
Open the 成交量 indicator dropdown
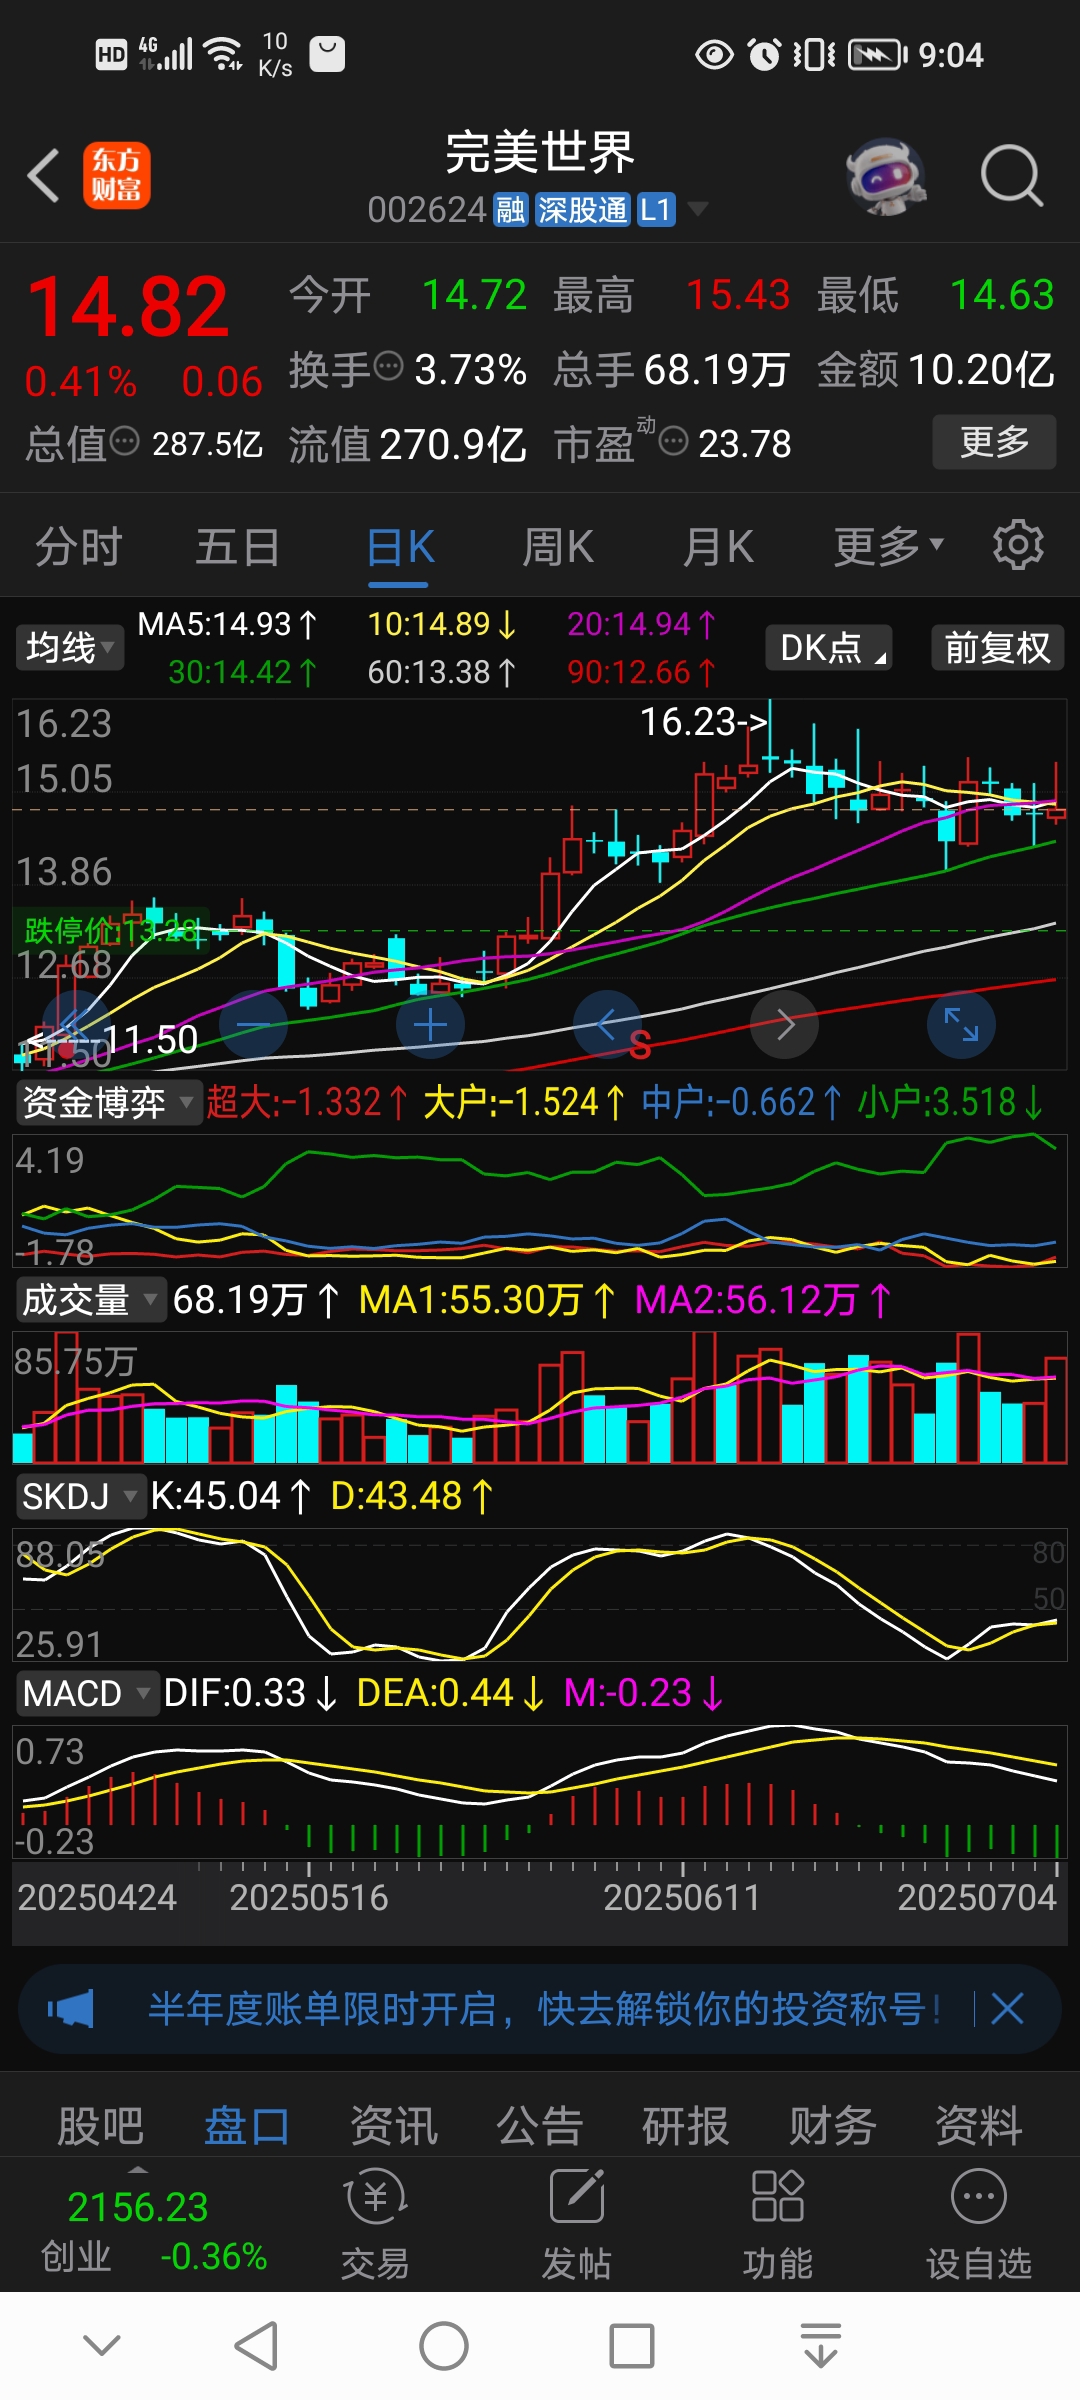coord(90,1300)
